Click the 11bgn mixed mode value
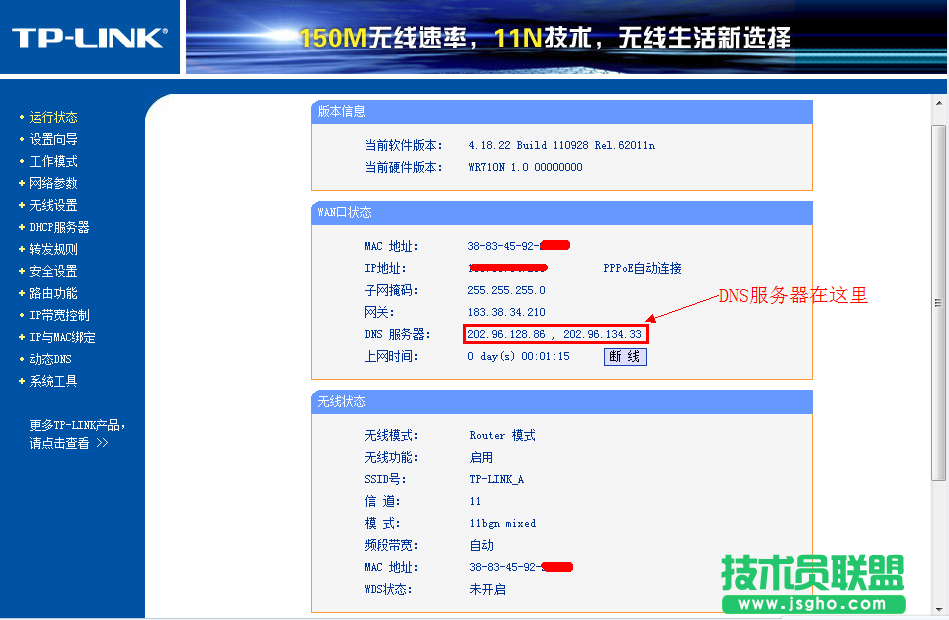The width and height of the screenshot is (949, 620). click(502, 524)
